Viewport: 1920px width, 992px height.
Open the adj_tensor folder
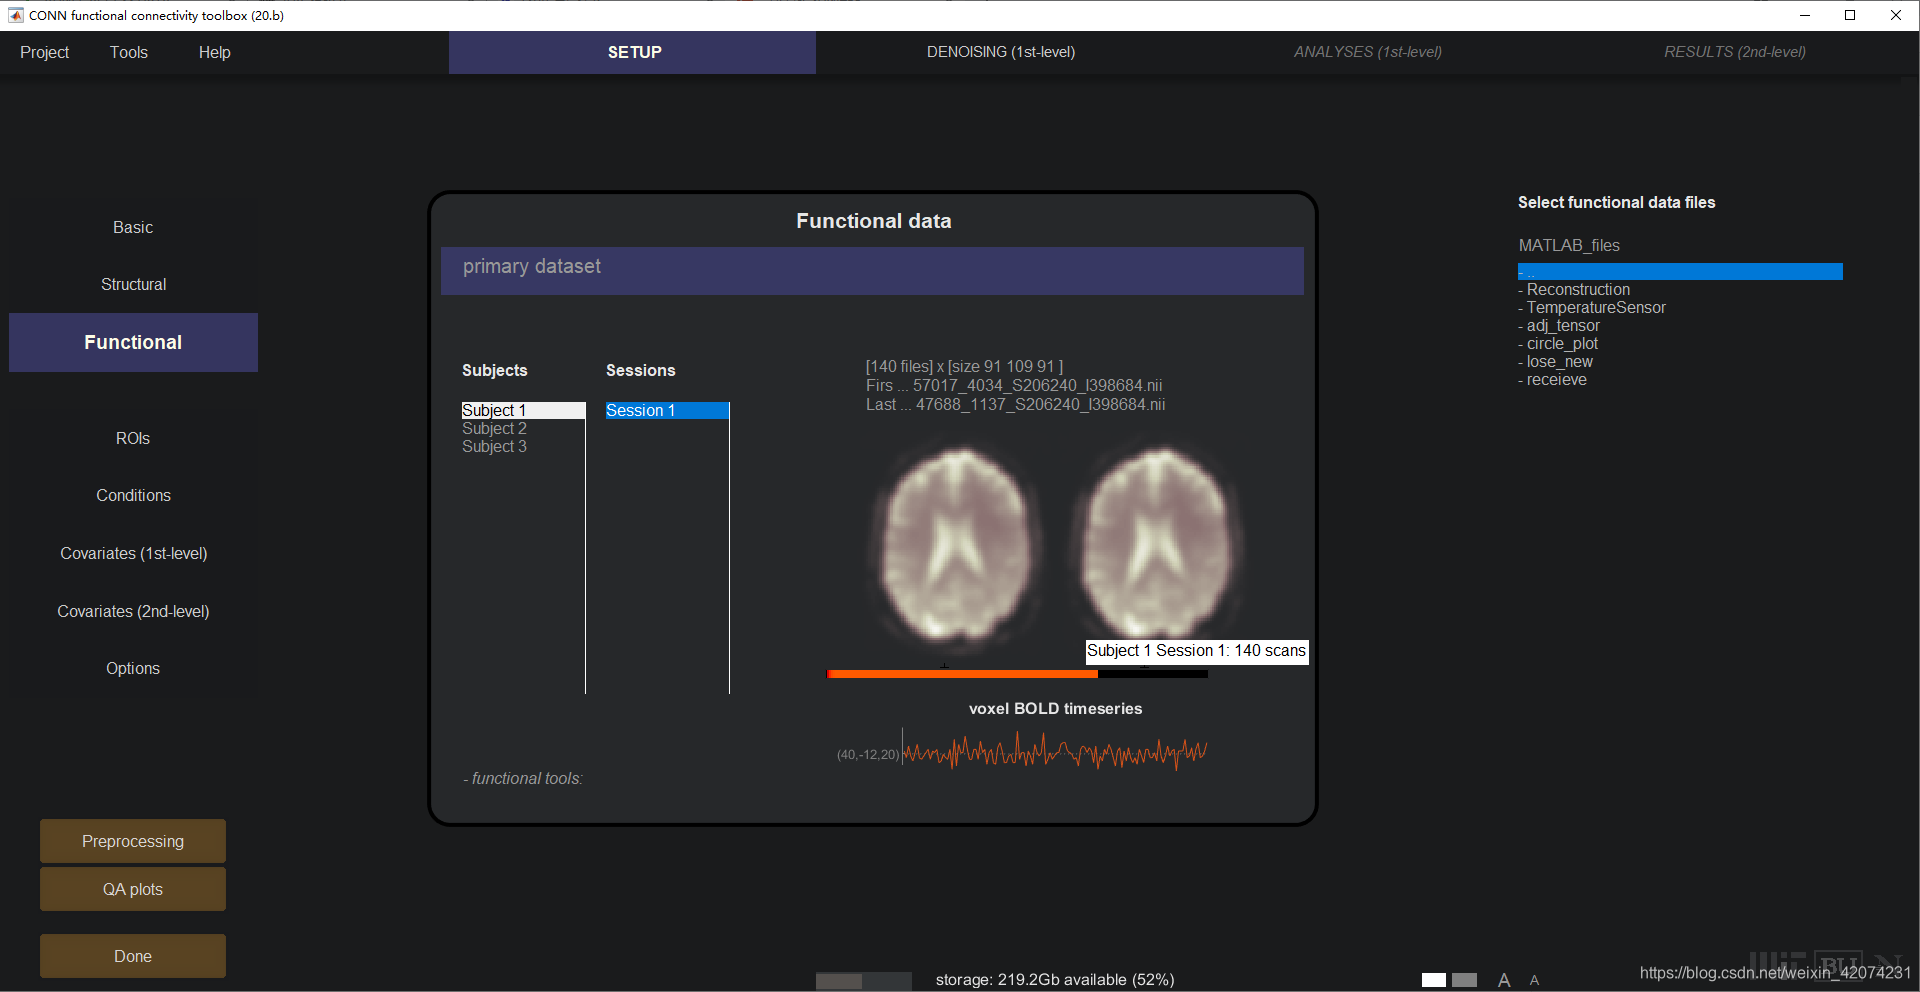pyautogui.click(x=1559, y=326)
